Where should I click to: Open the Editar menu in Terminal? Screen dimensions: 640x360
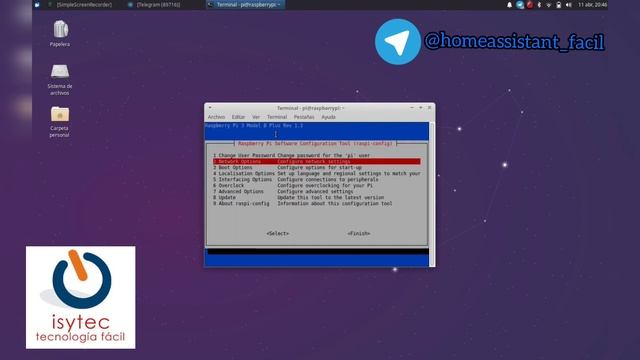238,117
